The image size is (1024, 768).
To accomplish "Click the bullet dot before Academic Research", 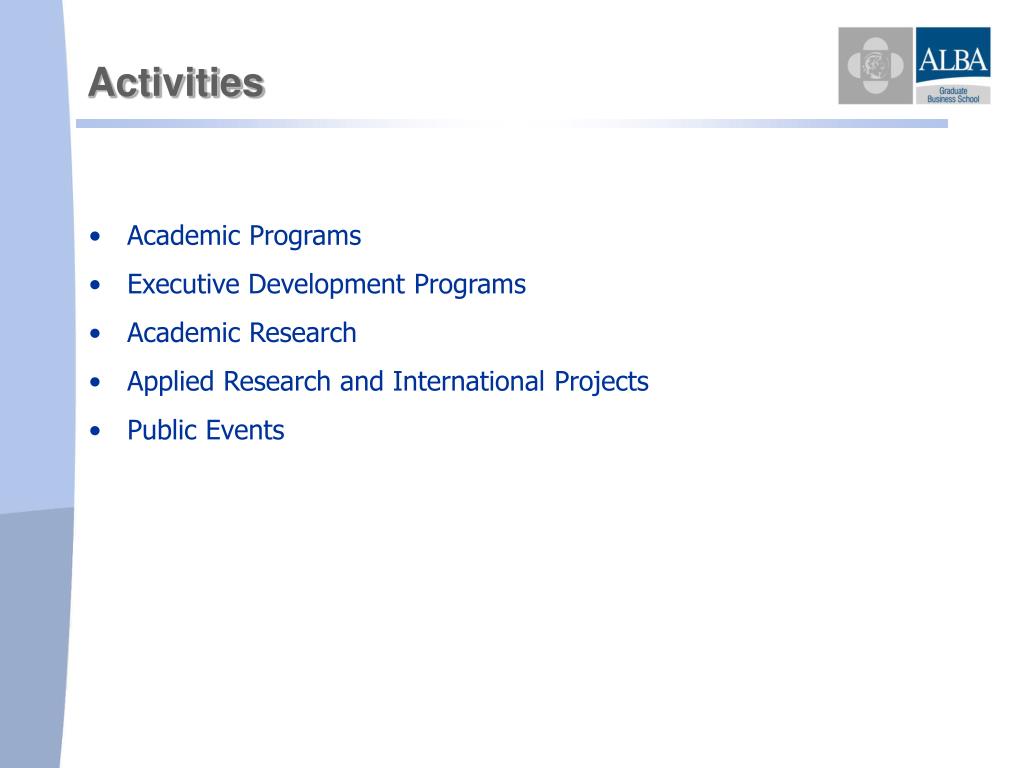I will click(x=94, y=334).
